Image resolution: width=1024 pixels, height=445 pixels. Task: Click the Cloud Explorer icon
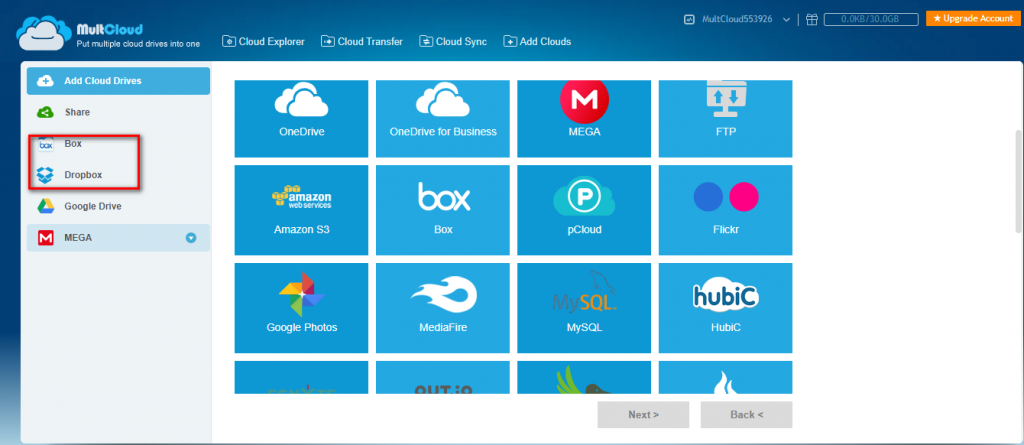click(x=229, y=41)
